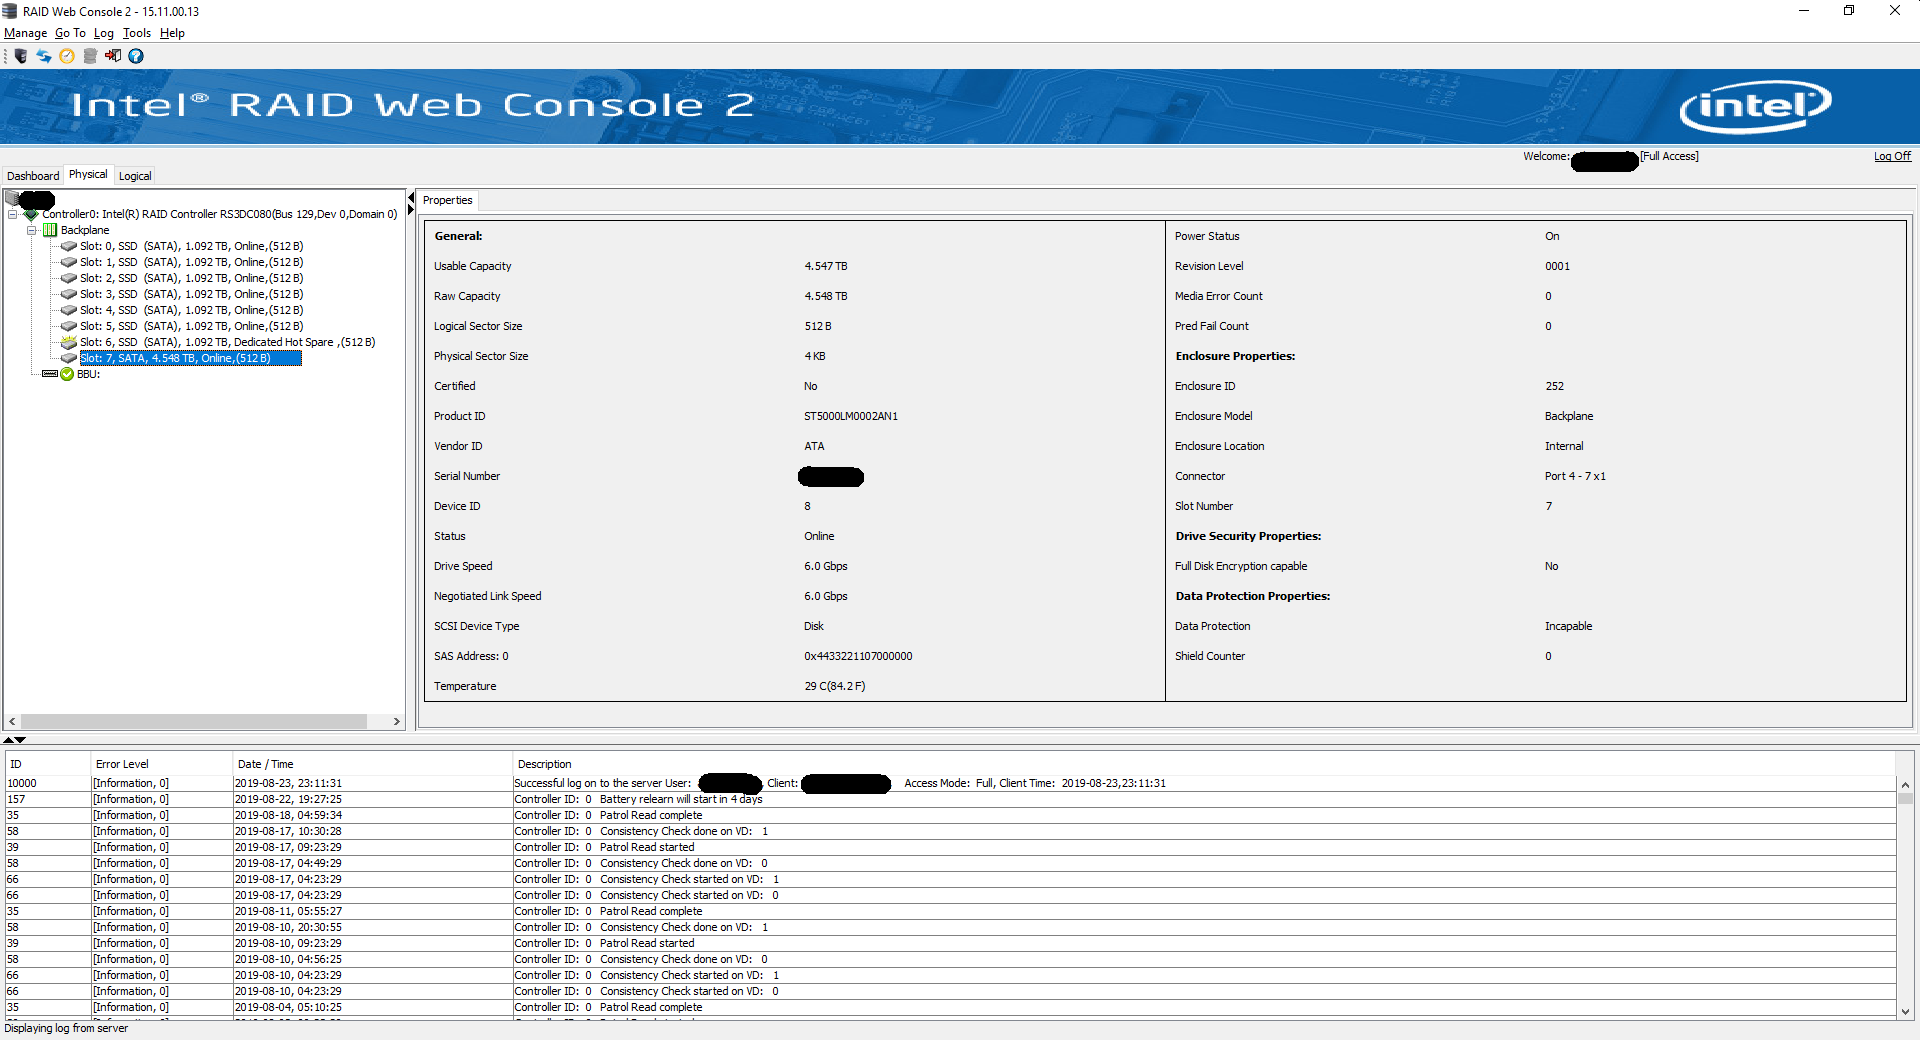Click the BBU battery icon
Screen dimensions: 1920x1040
pyautogui.click(x=50, y=374)
